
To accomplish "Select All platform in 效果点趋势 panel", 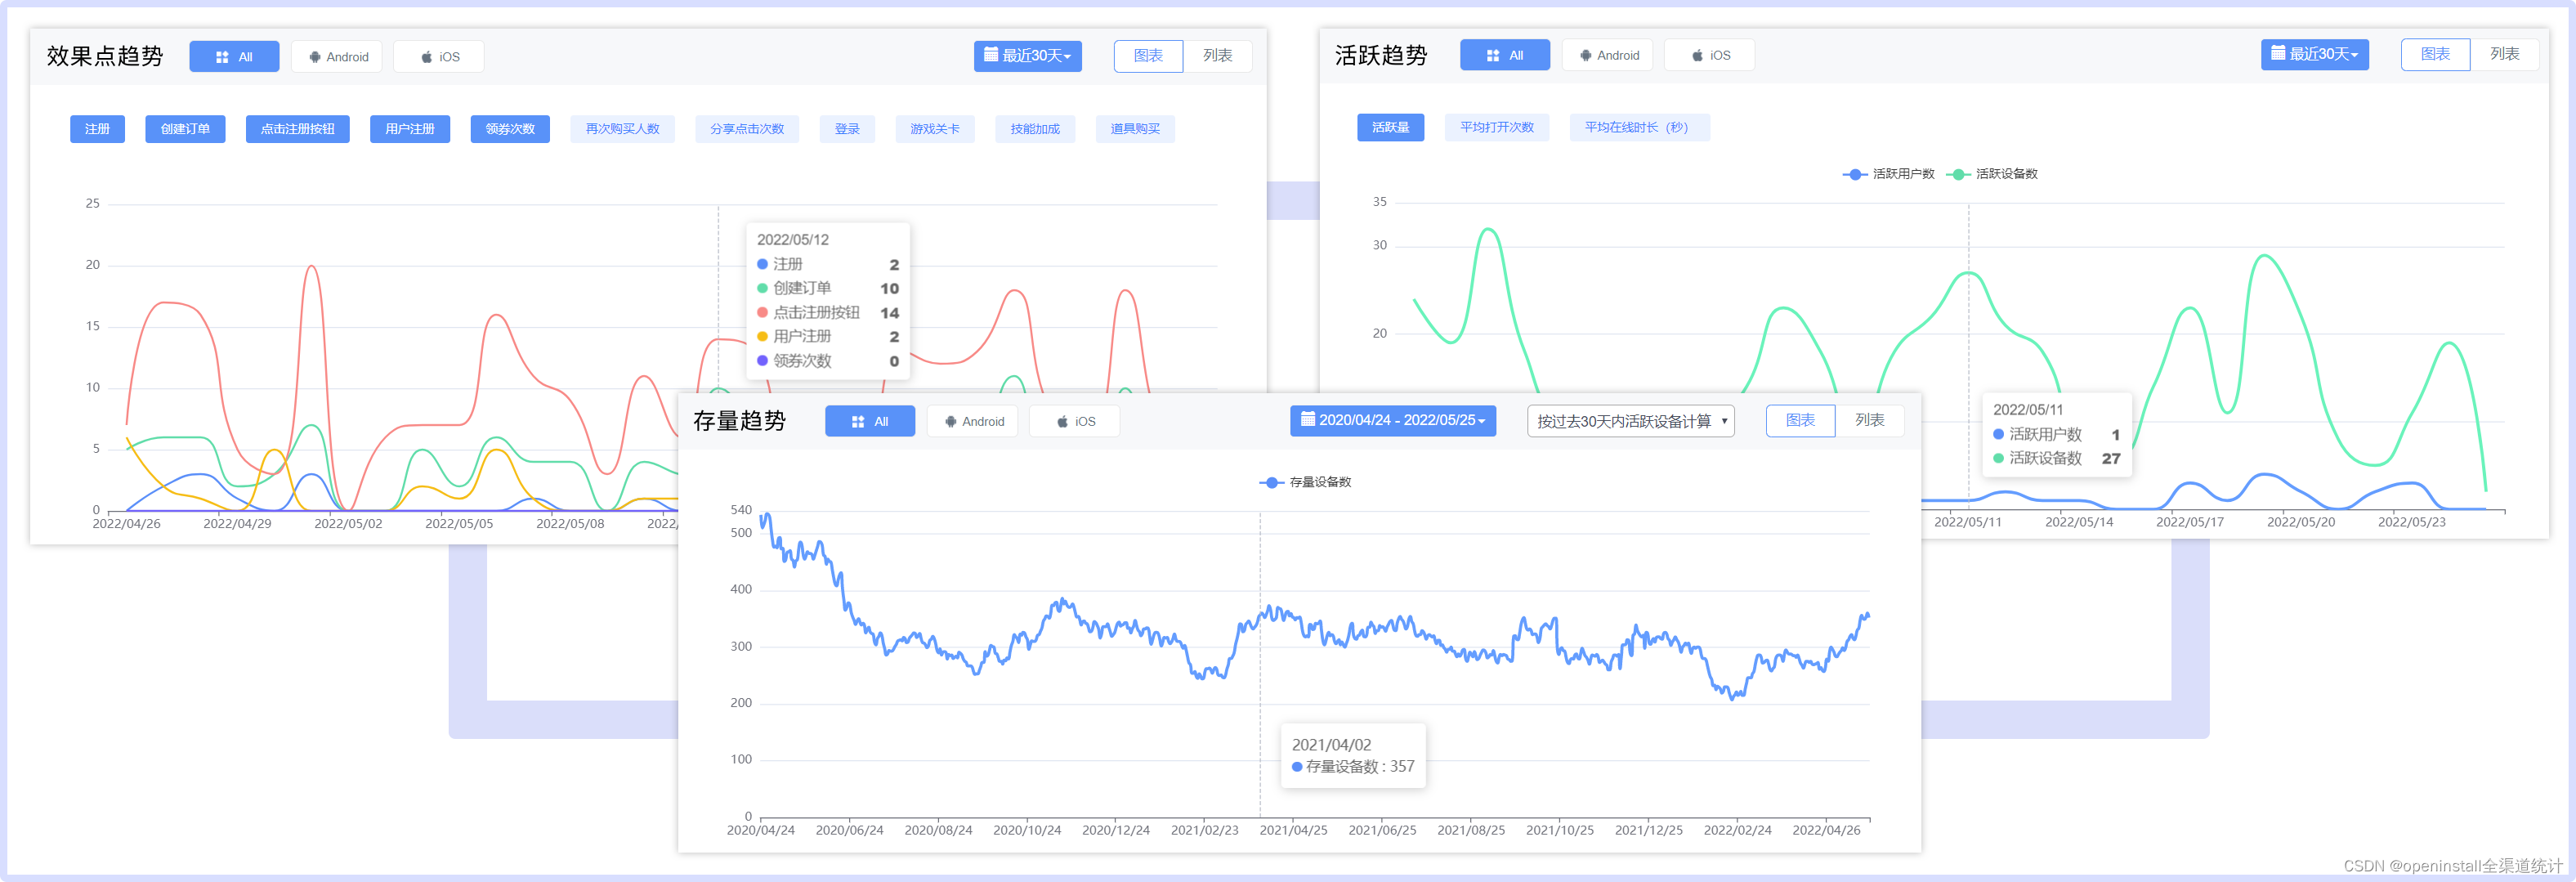I will (234, 57).
